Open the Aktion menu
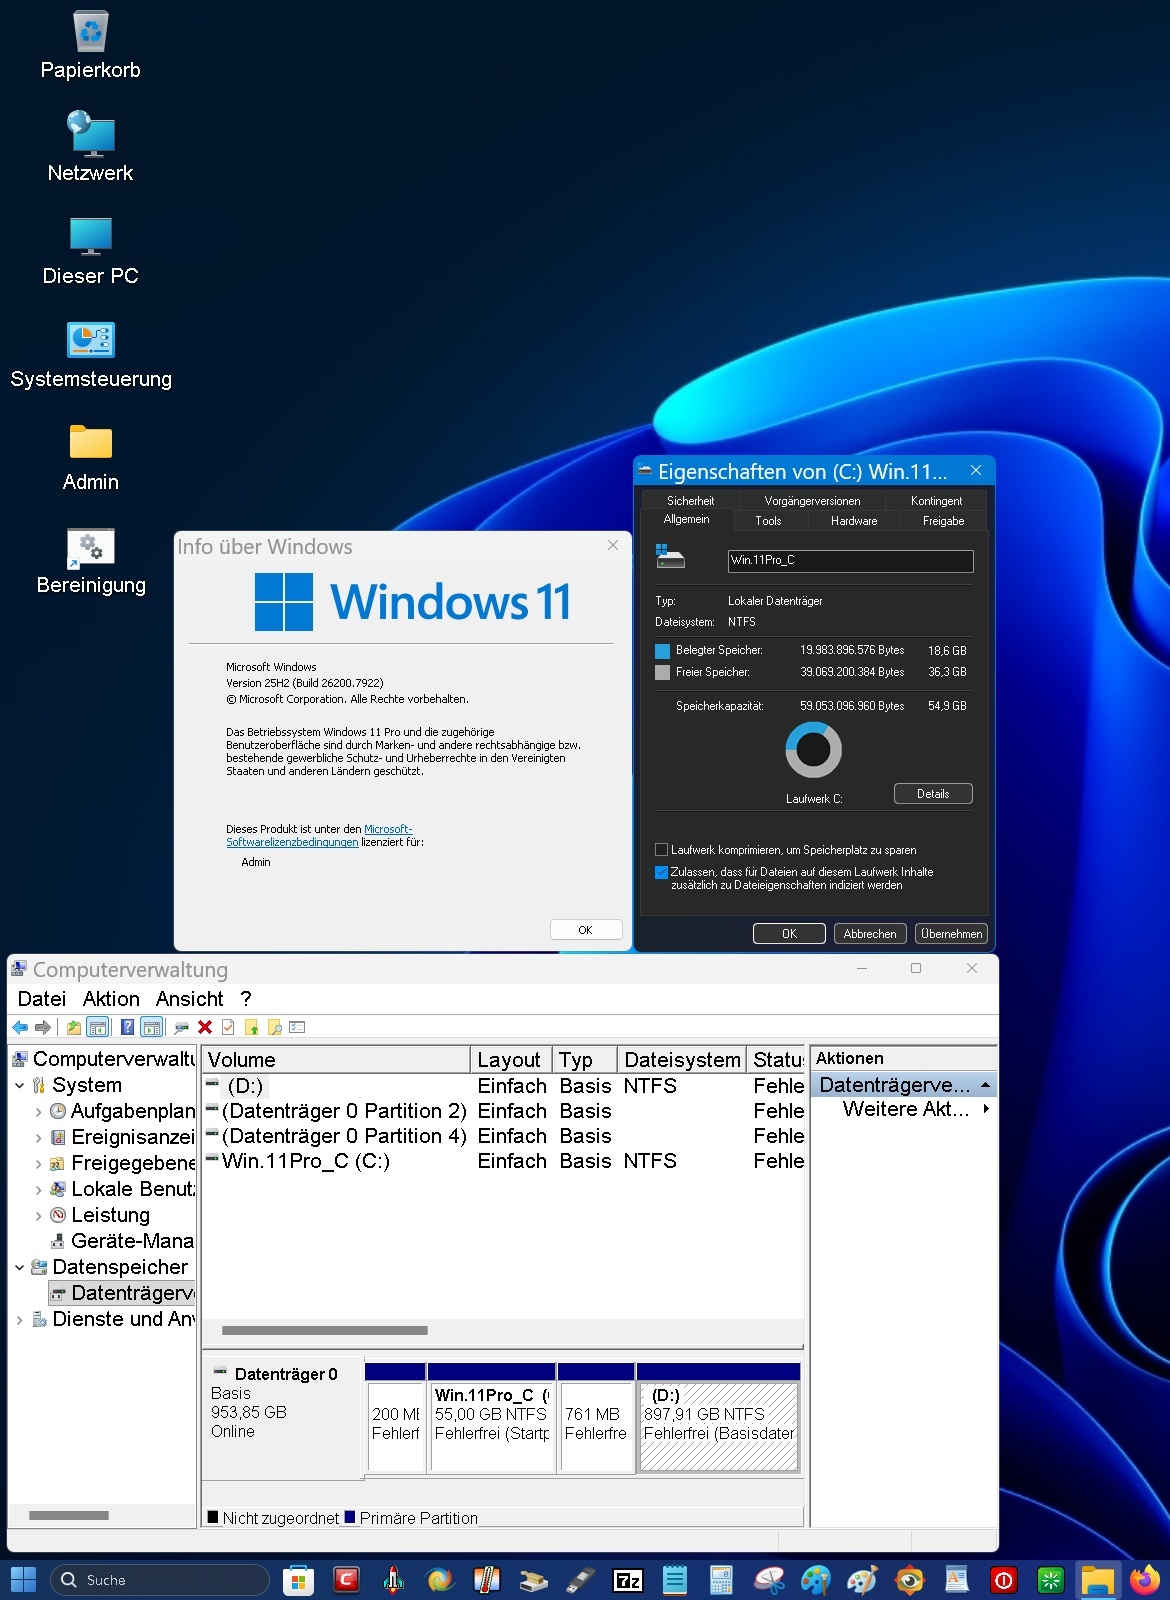Image resolution: width=1170 pixels, height=1600 pixels. pos(111,999)
